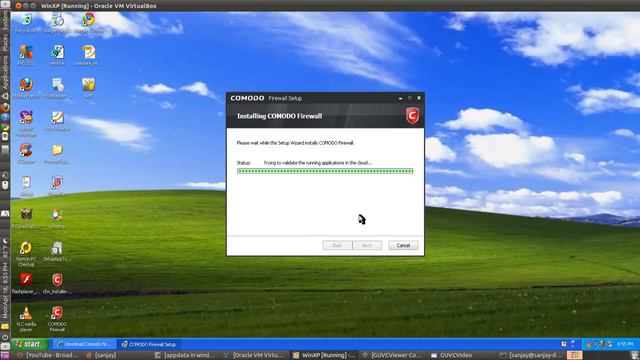Image resolution: width=640 pixels, height=360 pixels.
Task: Switch to COMODO Firewall Setup taskbar item
Action: [x=150, y=344]
